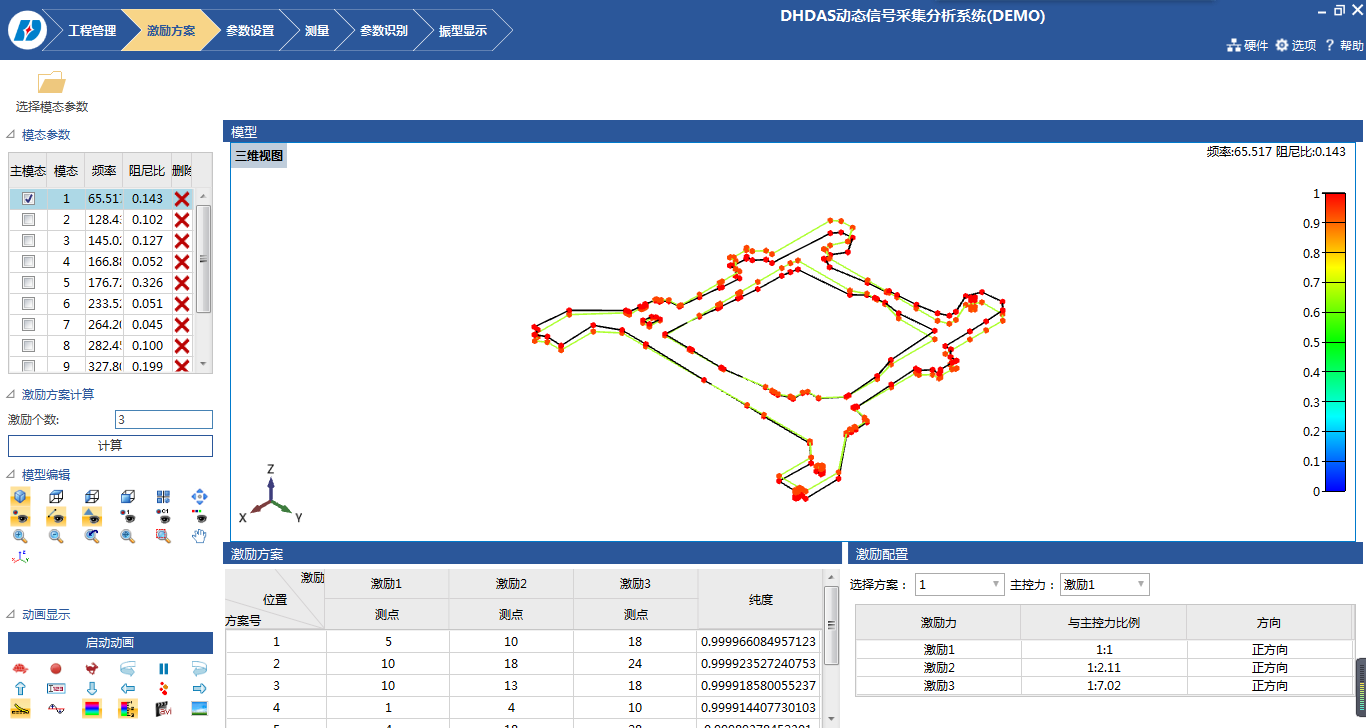This screenshot has height=728, width=1366.
Task: Check the main mode checkbox for mode 6
Action: point(28,304)
